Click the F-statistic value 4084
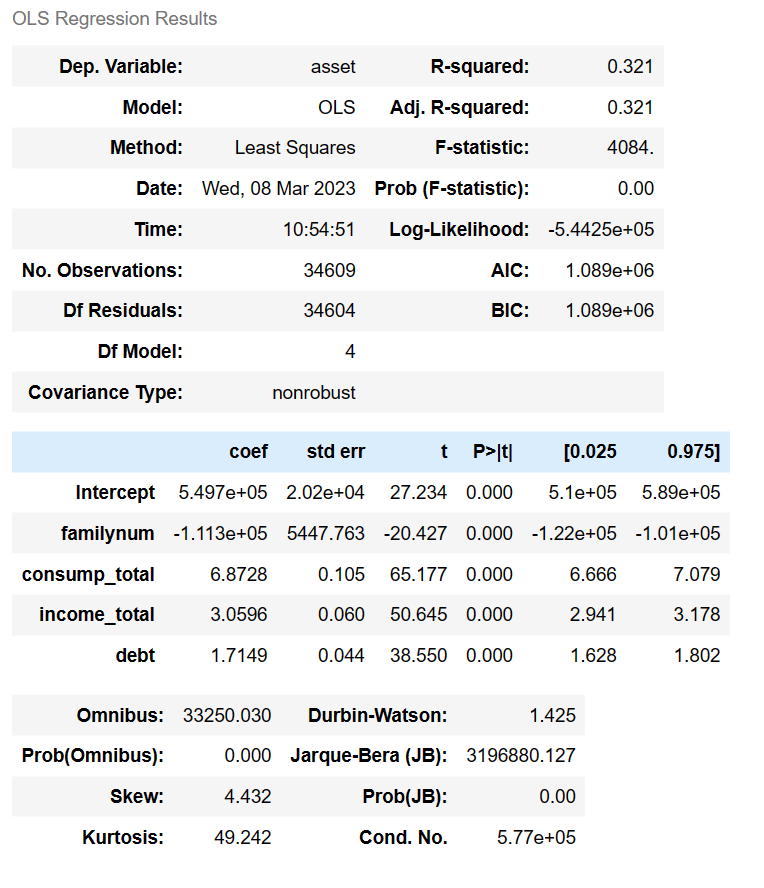This screenshot has height=888, width=764. coord(630,148)
